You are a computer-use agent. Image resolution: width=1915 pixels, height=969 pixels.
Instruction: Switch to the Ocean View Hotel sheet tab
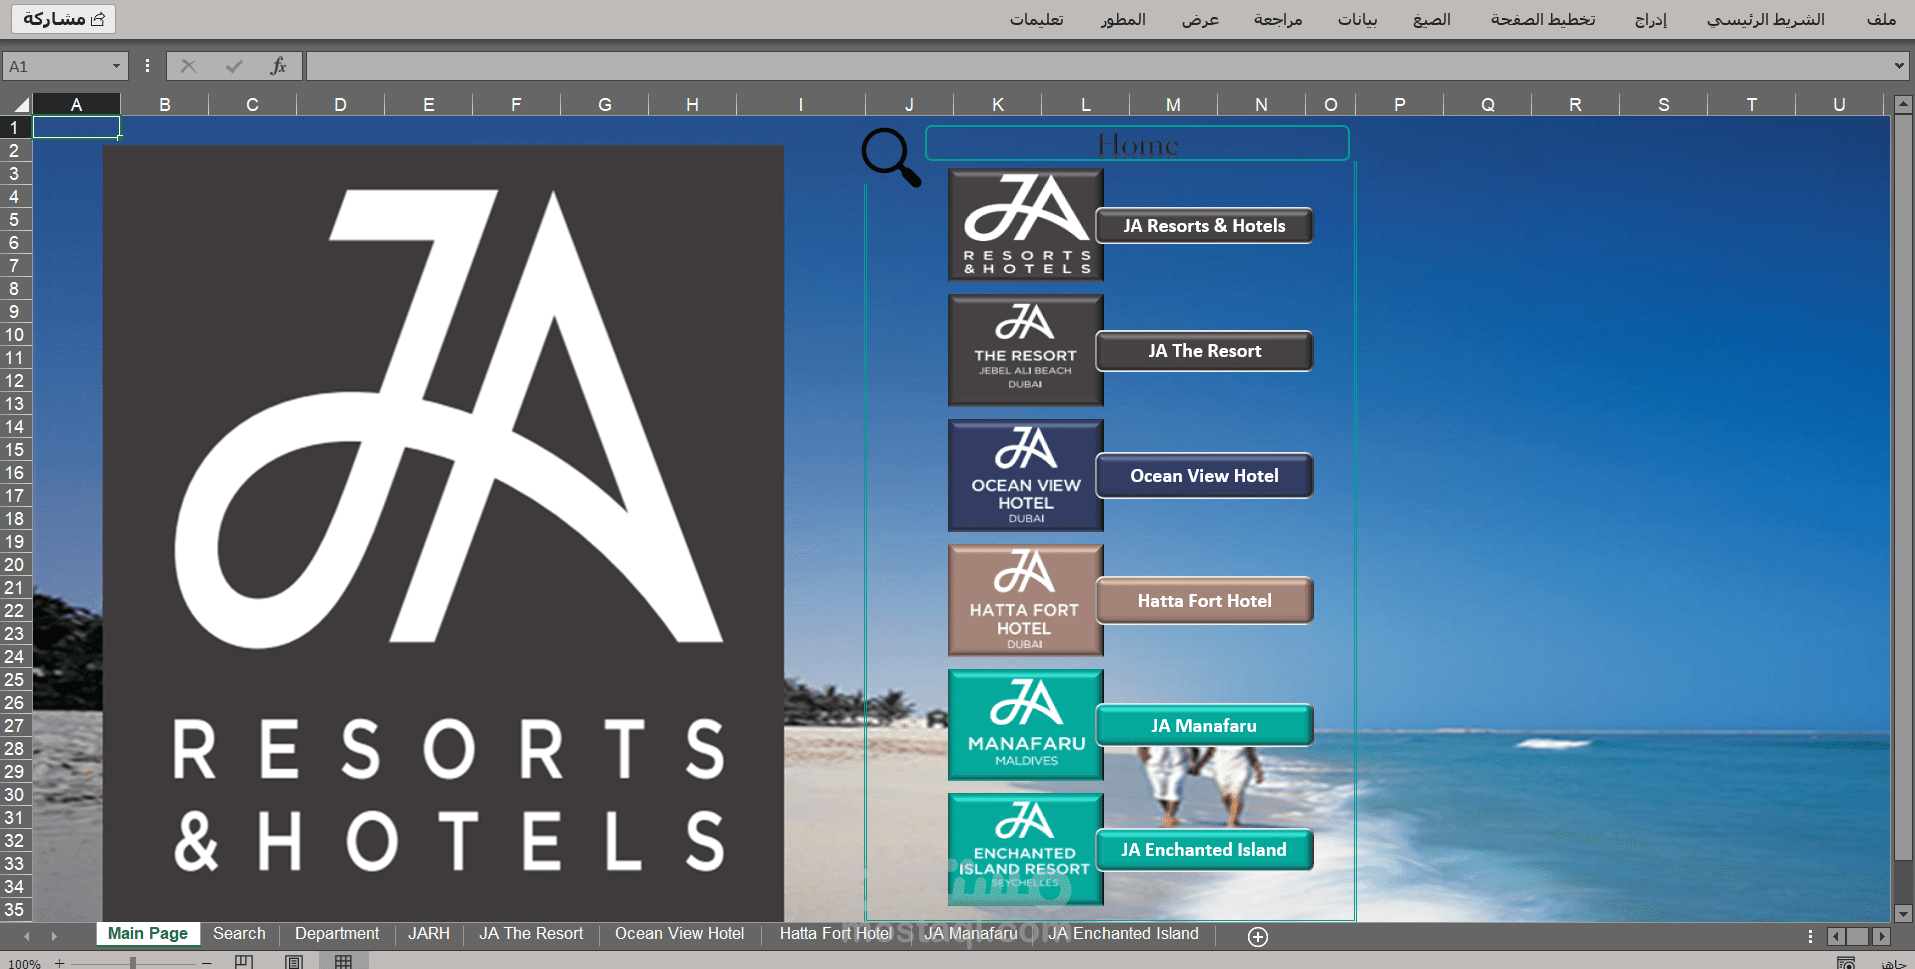pyautogui.click(x=680, y=934)
